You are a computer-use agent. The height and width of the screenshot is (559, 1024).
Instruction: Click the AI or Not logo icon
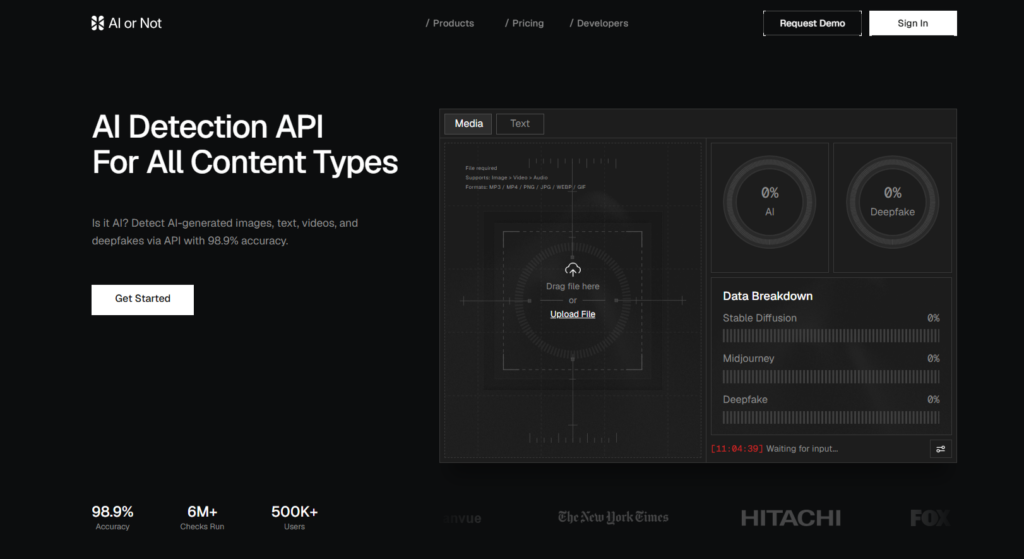[x=97, y=24]
